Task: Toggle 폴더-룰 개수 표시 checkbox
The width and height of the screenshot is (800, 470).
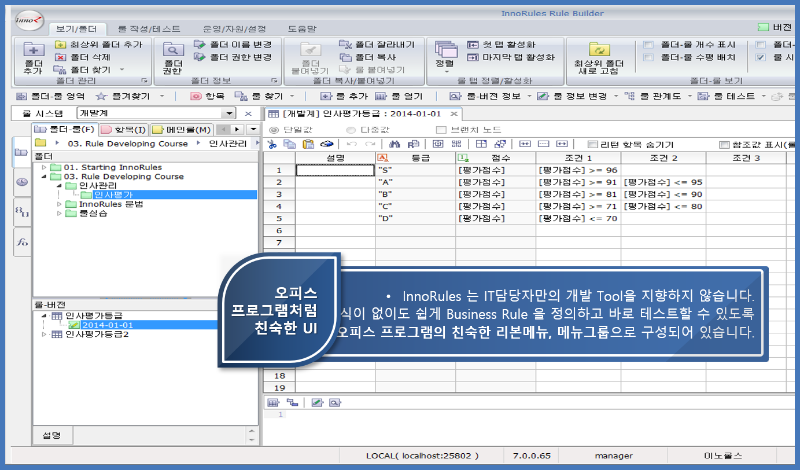Action: pyautogui.click(x=648, y=45)
